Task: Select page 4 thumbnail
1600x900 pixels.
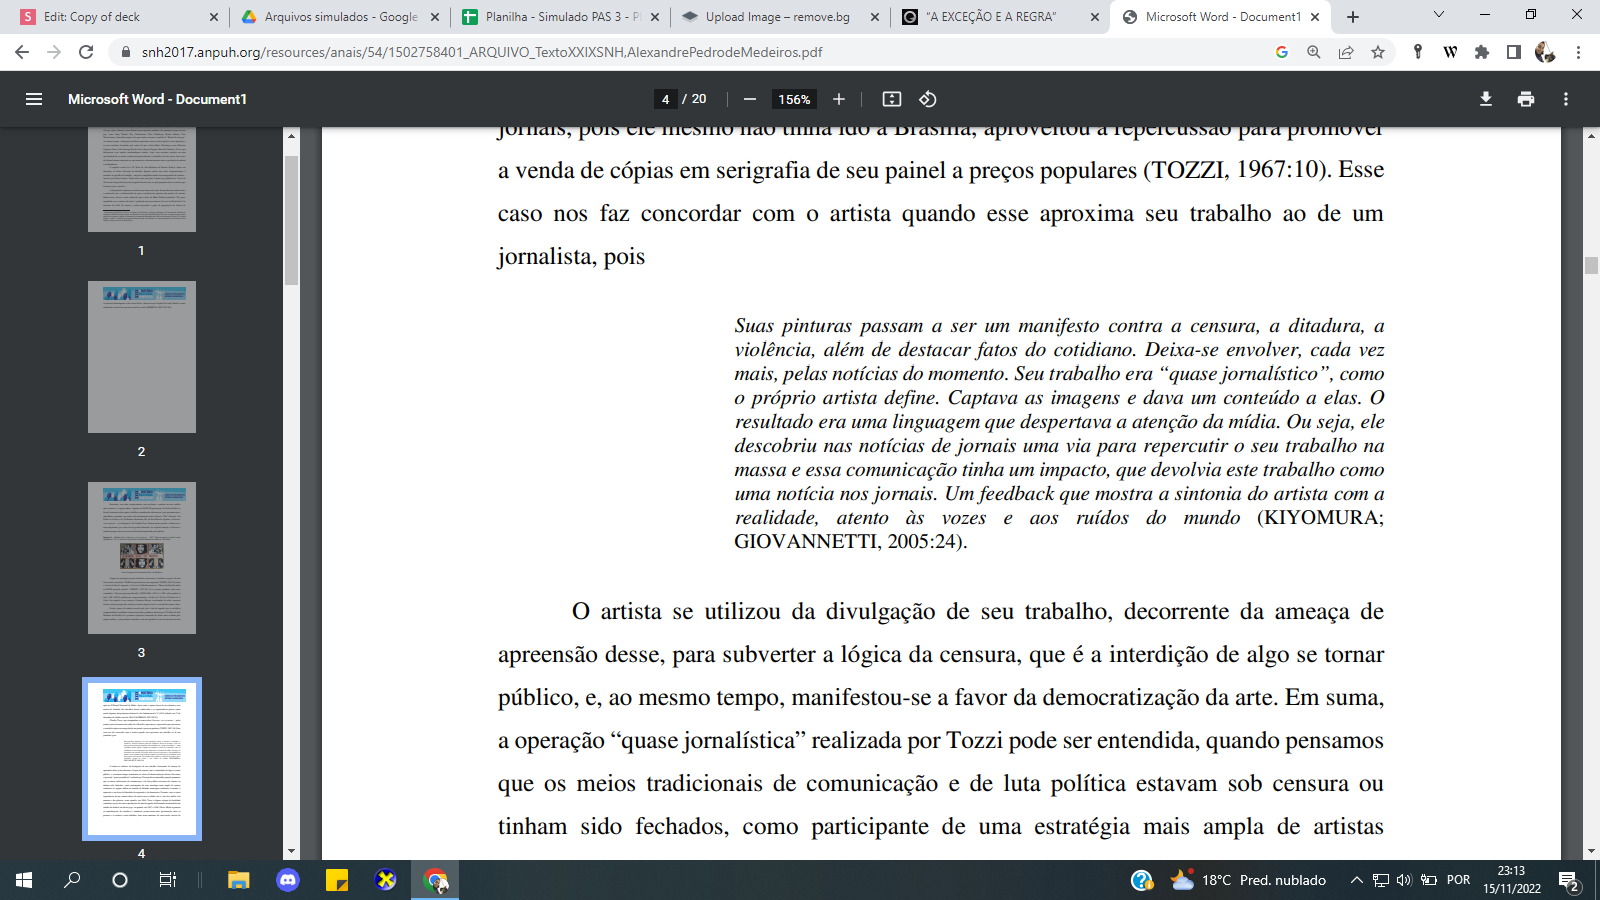Action: (x=142, y=759)
